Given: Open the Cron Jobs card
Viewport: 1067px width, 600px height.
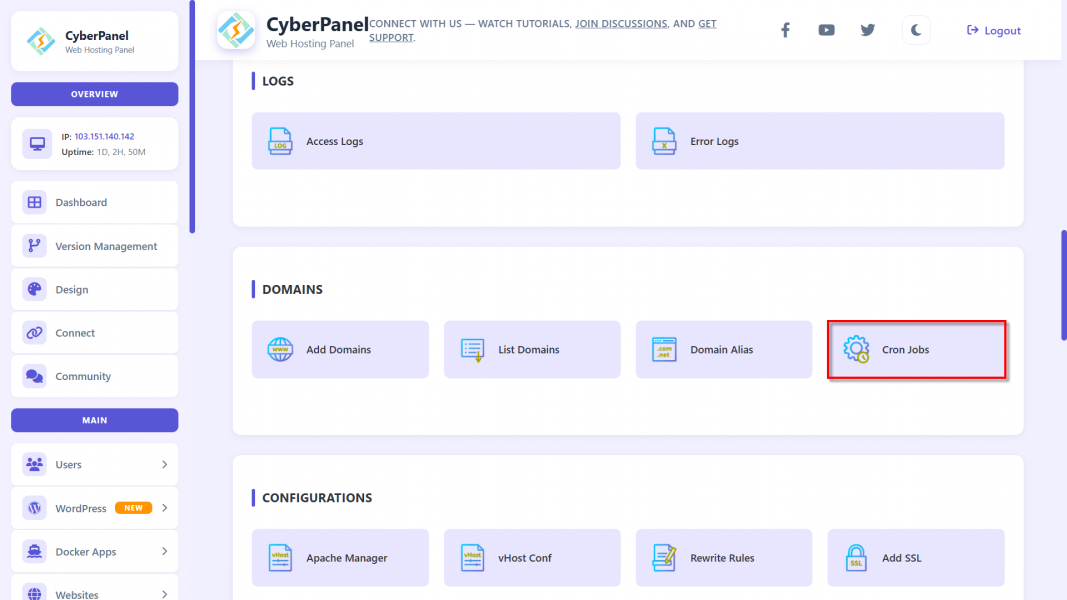Looking at the screenshot, I should 916,350.
